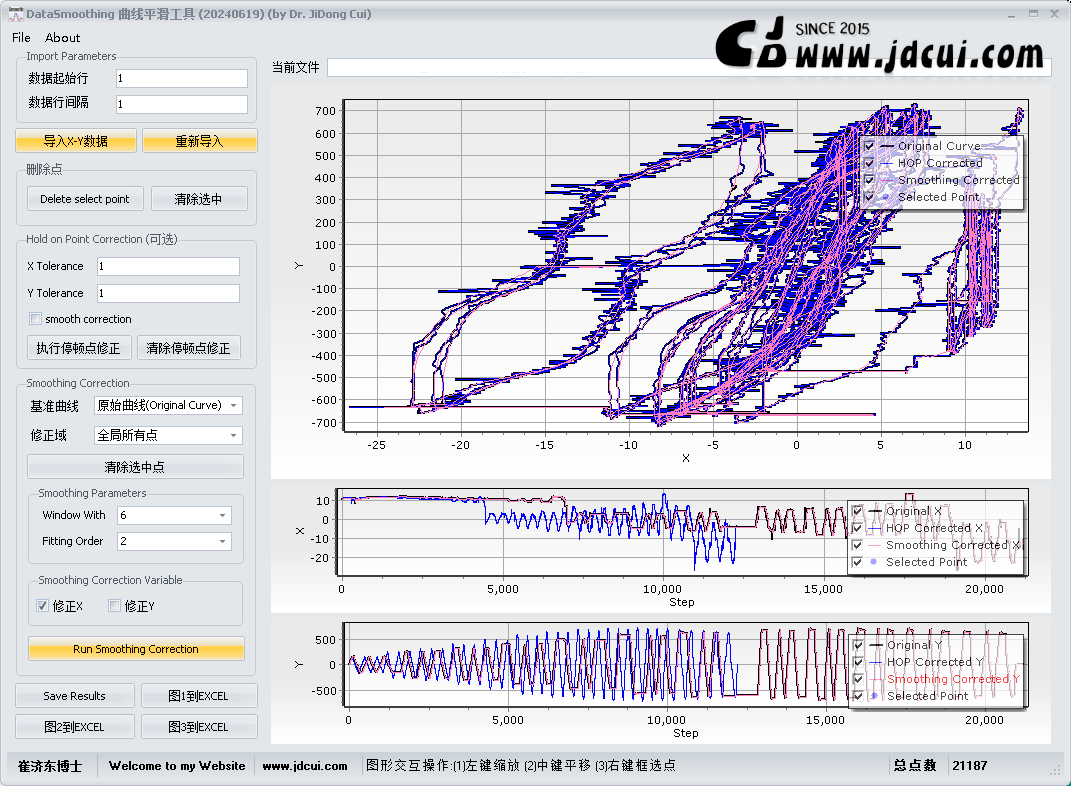Viewport: 1071px width, 786px height.
Task: Click the 图3到EXCEL button
Action: coord(199,727)
